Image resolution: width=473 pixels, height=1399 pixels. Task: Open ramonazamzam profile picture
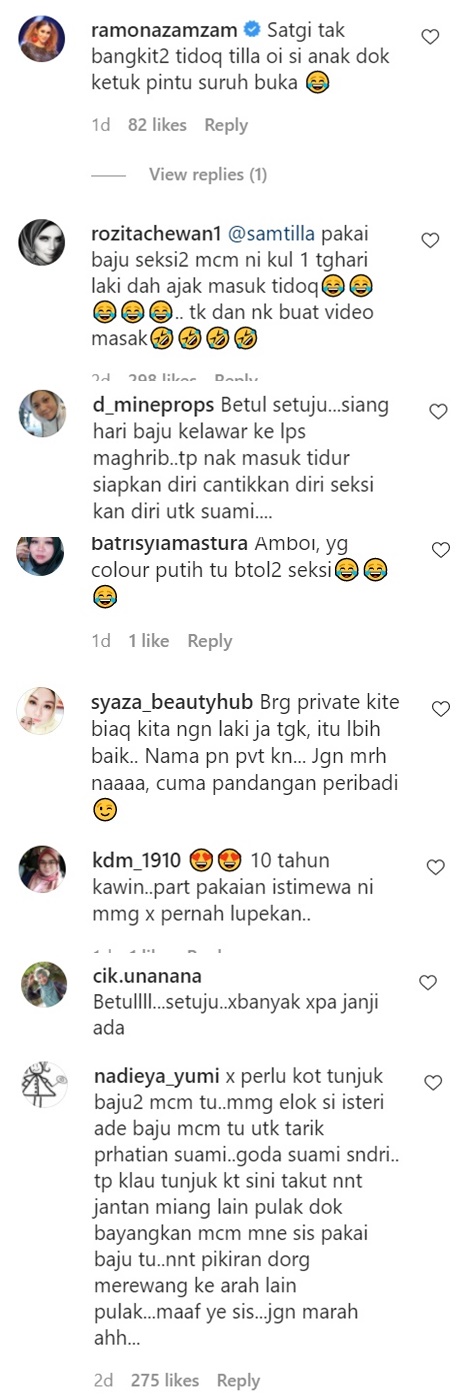click(43, 39)
